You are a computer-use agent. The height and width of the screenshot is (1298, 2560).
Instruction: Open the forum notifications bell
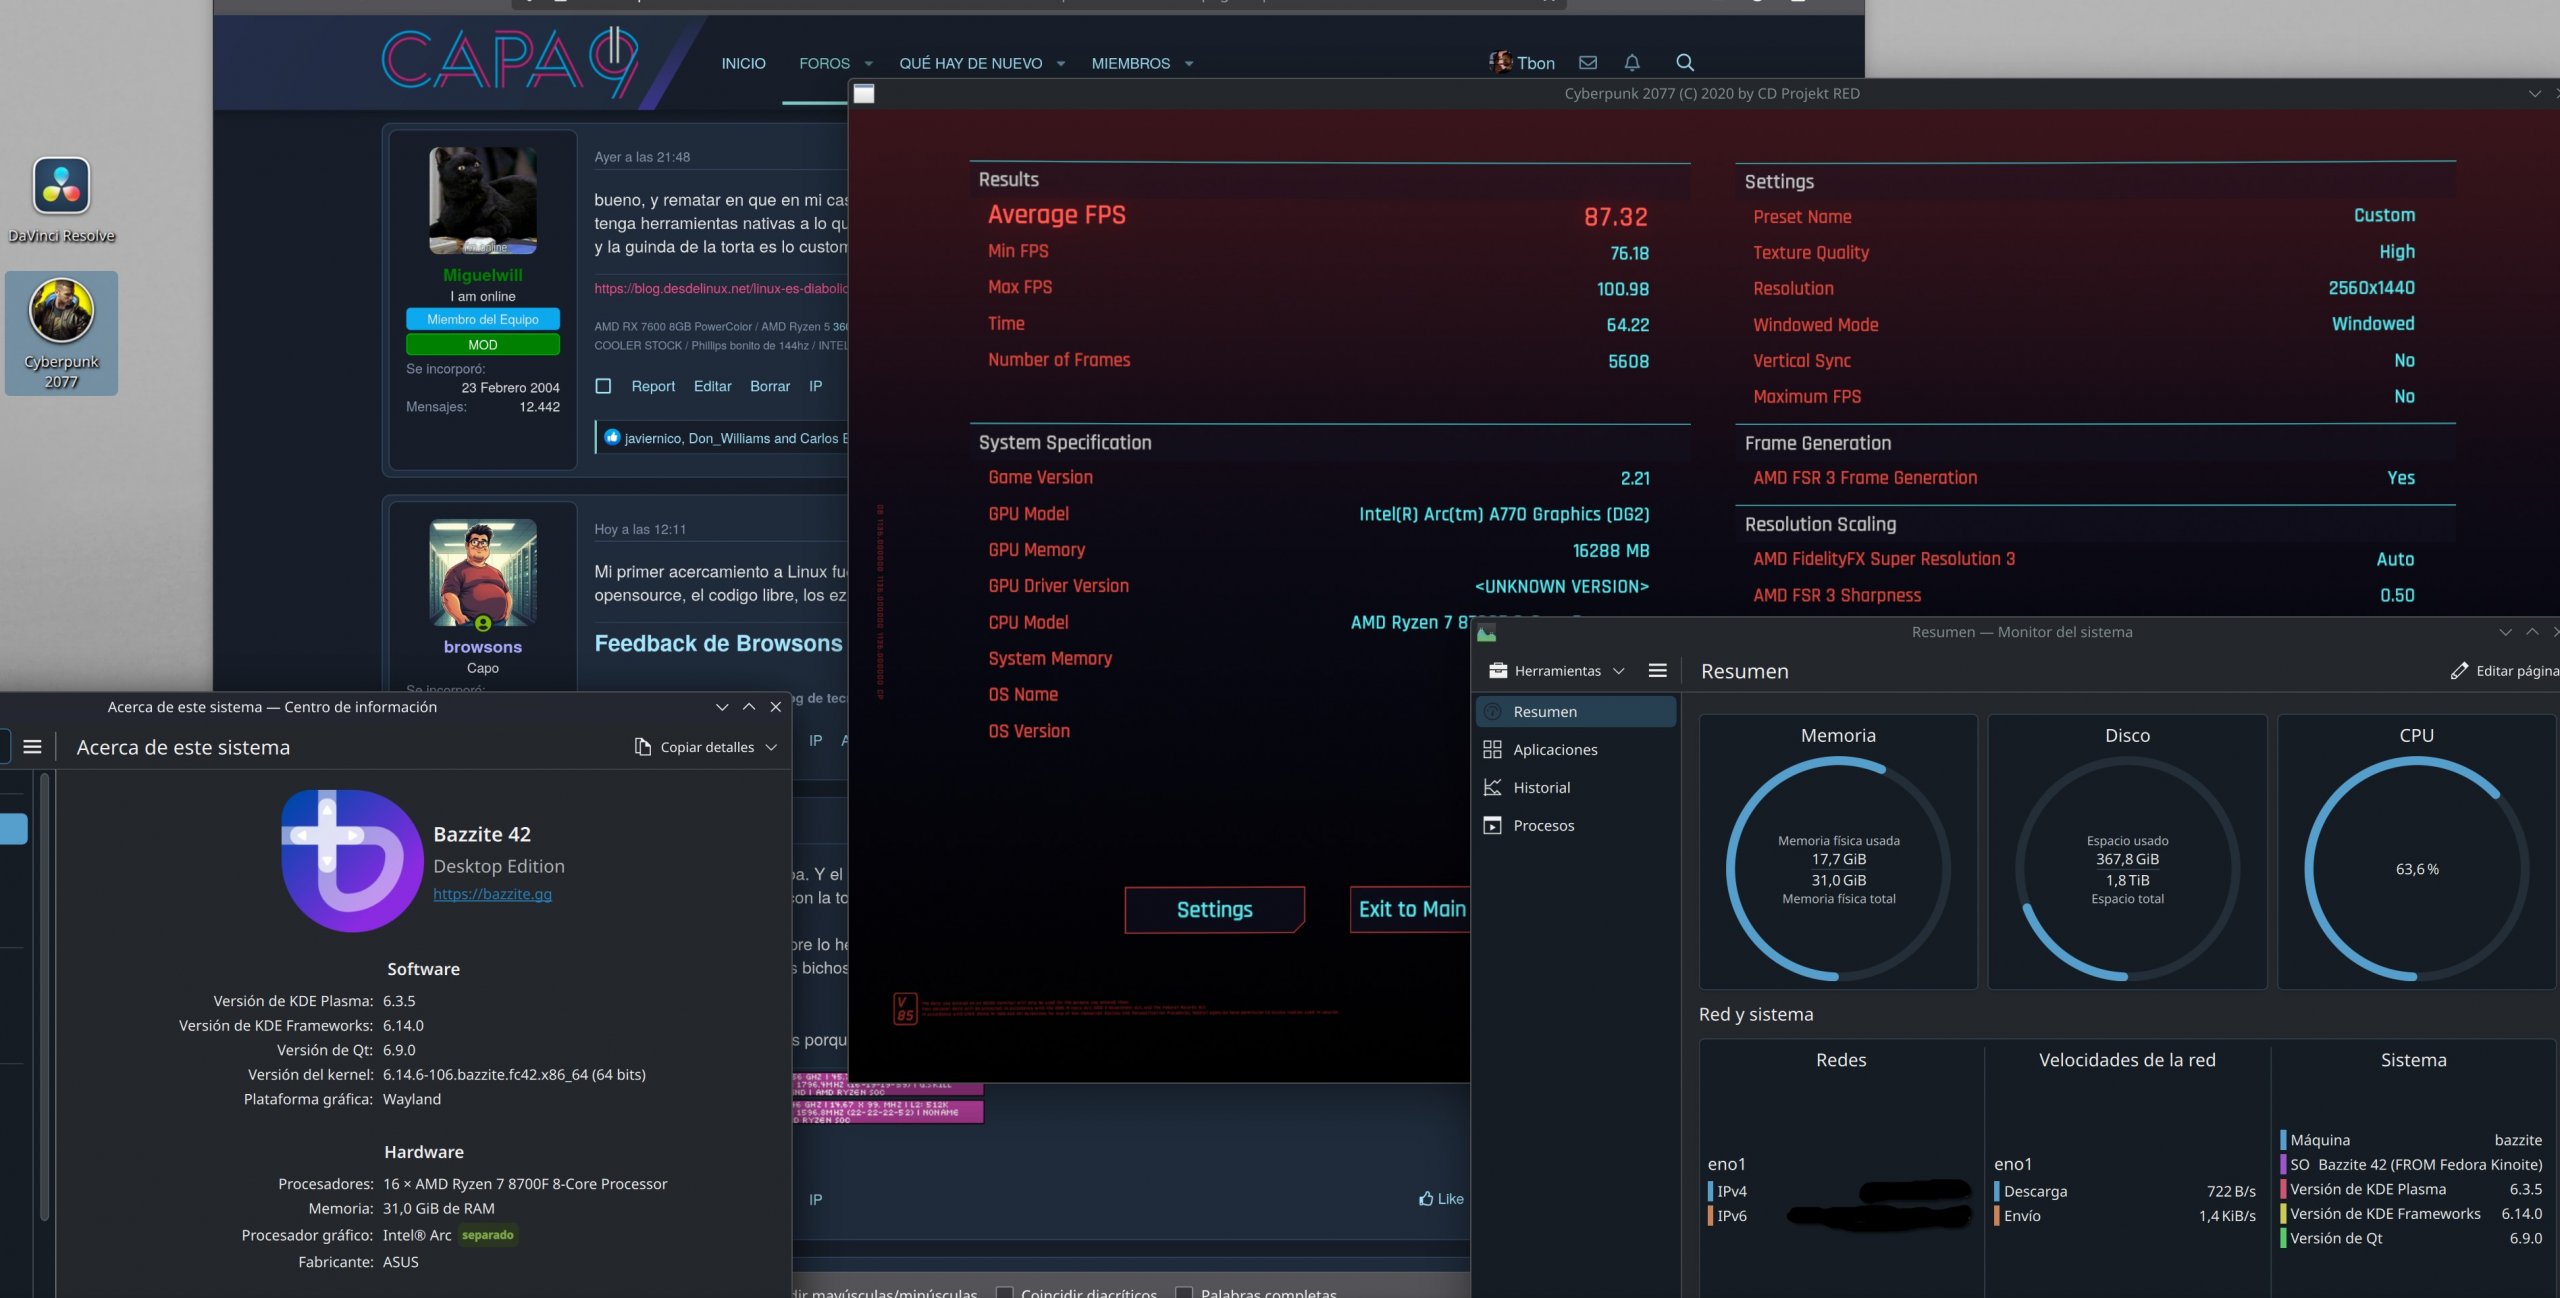1632,63
